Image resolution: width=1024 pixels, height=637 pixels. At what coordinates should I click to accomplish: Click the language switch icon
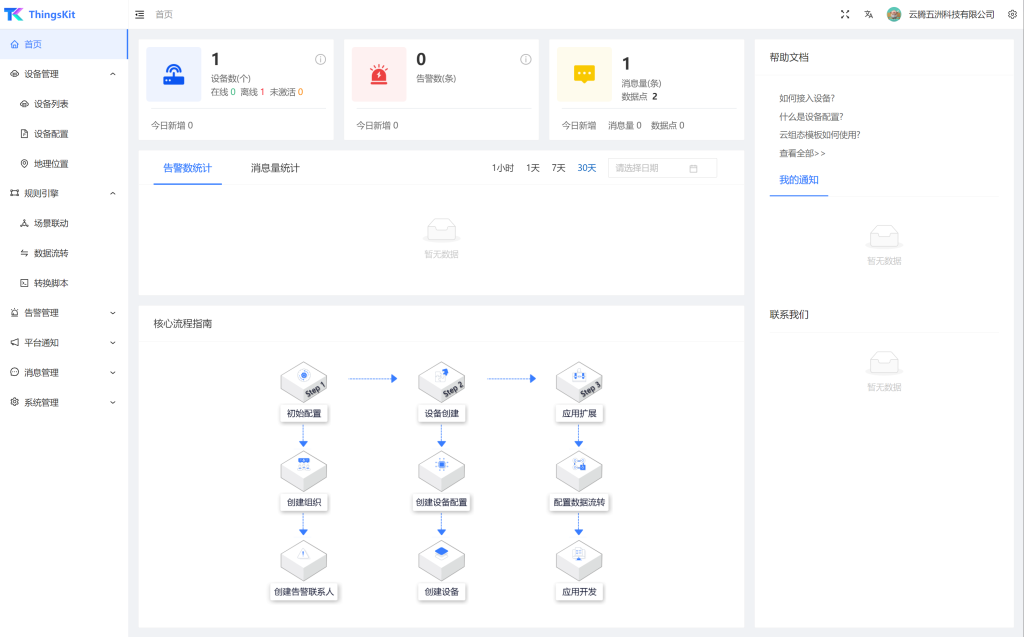click(869, 14)
